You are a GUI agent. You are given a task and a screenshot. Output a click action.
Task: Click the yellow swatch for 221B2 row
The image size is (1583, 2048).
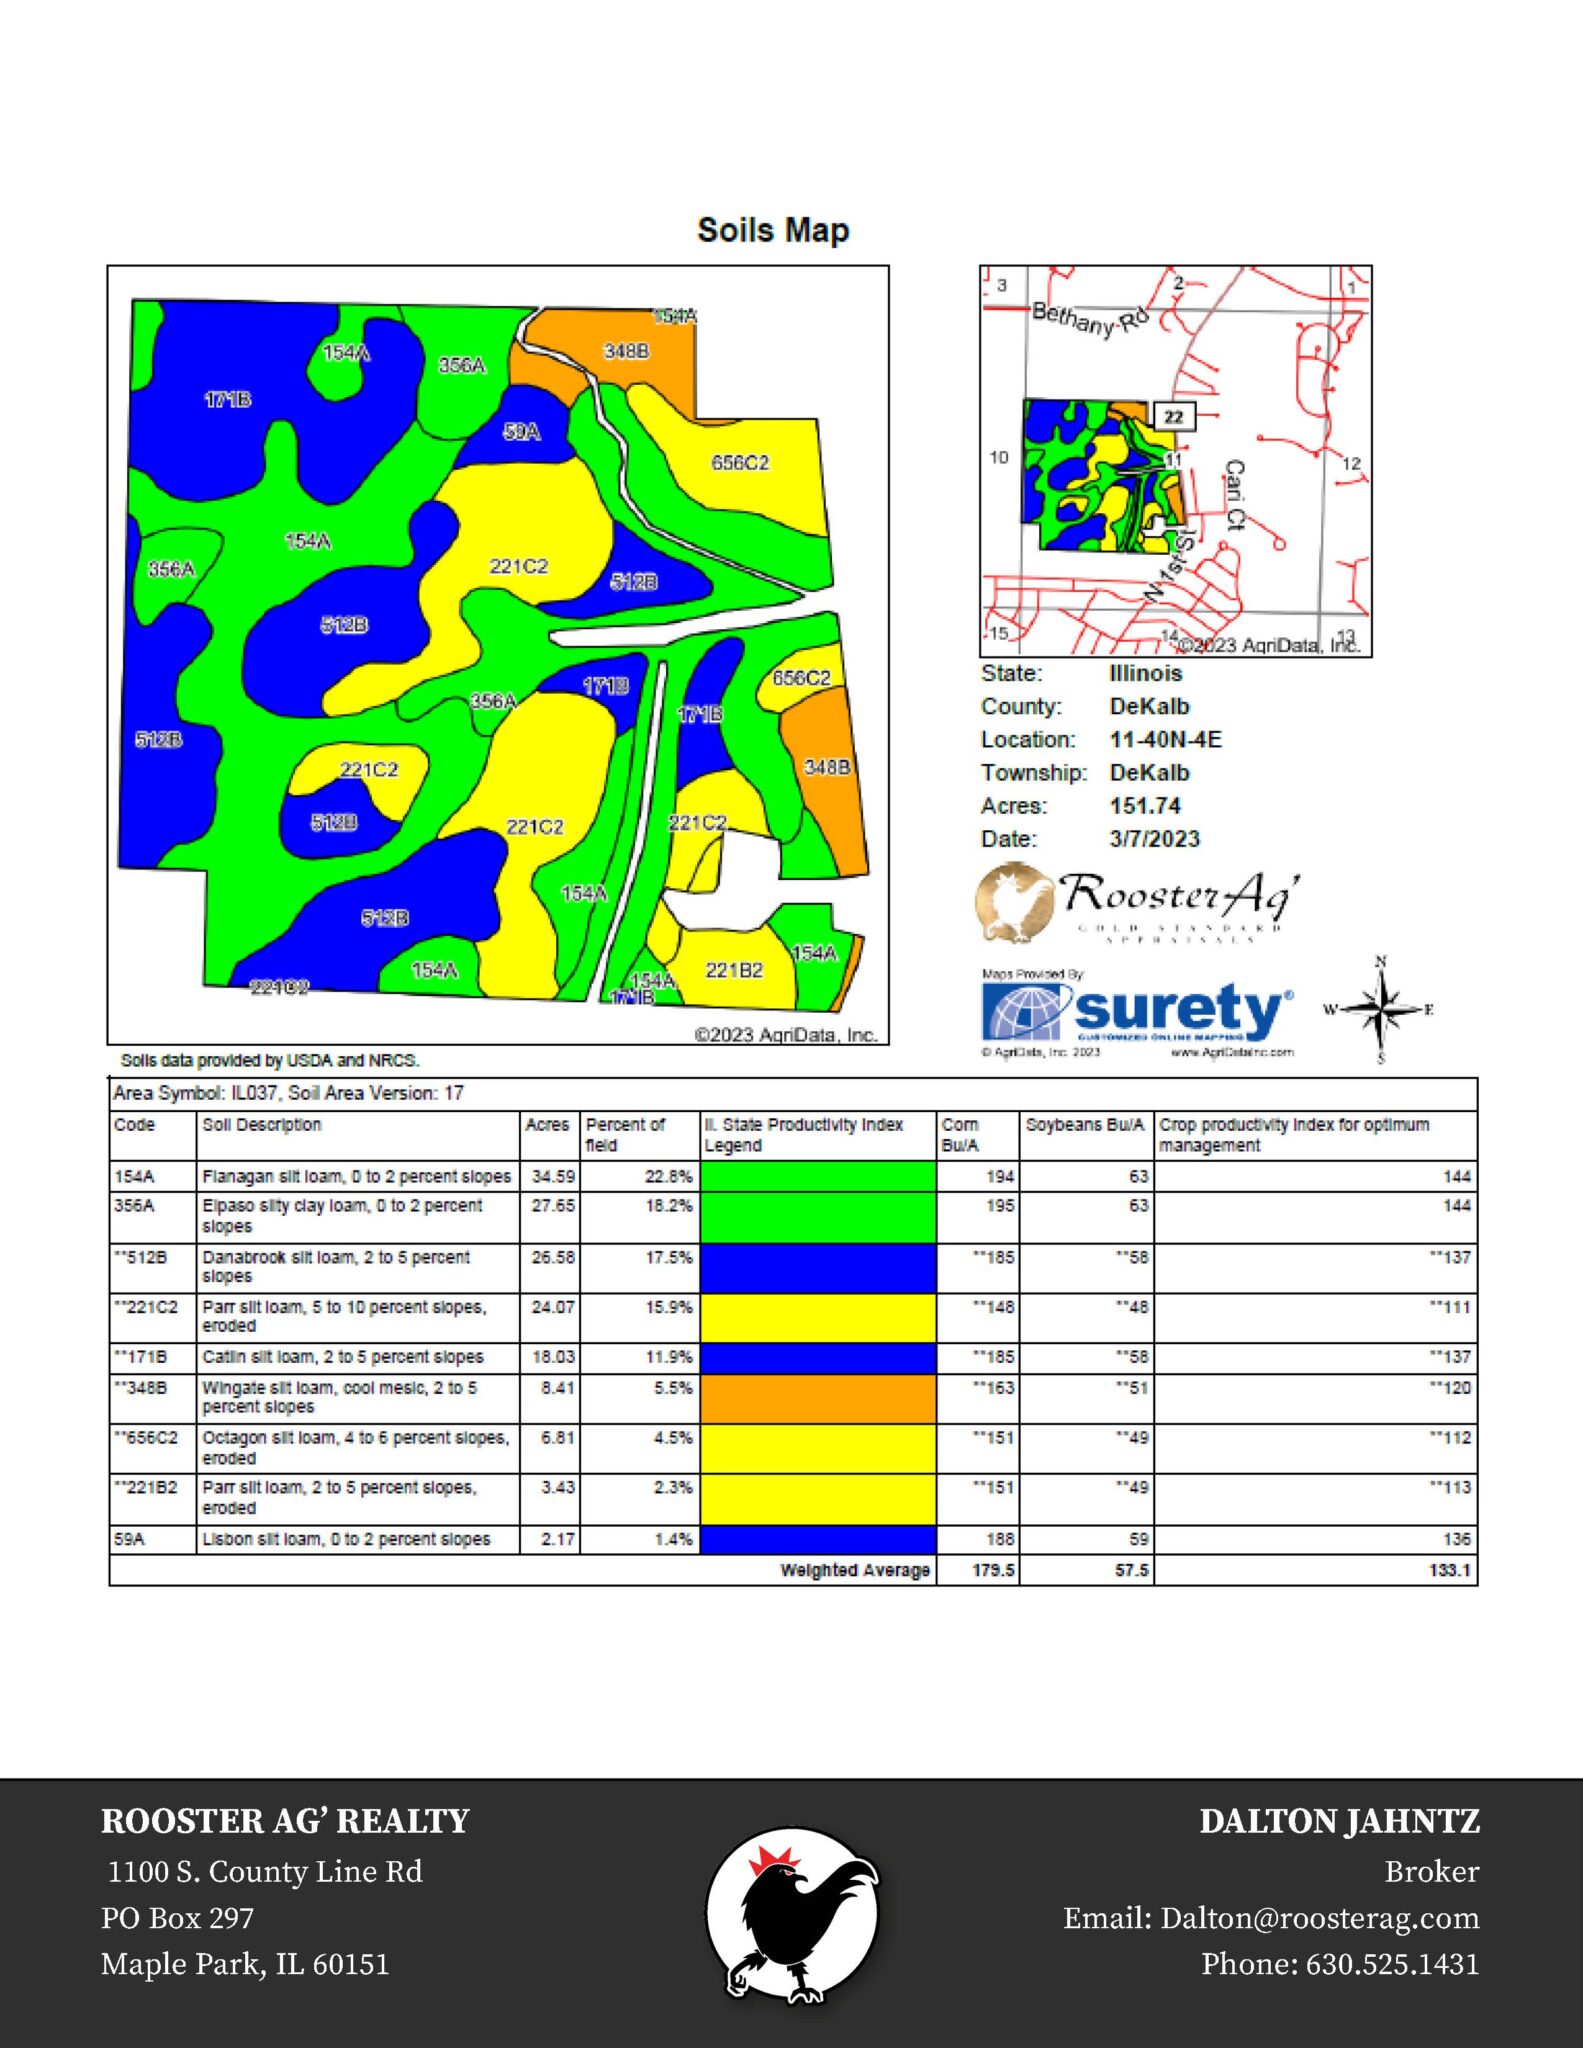point(818,1498)
